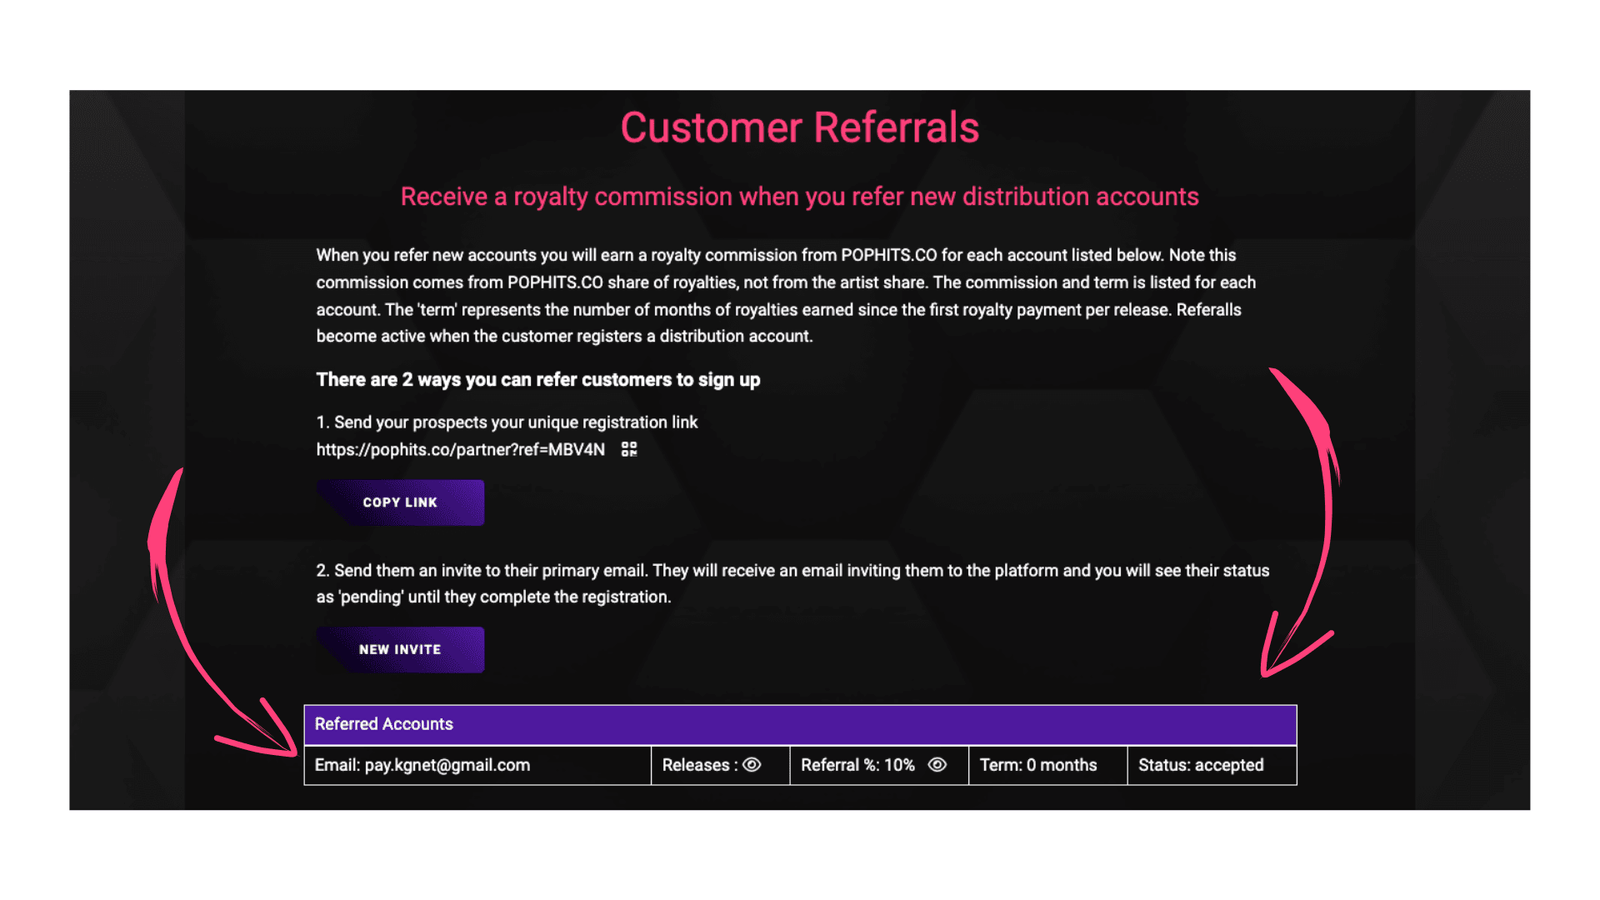The height and width of the screenshot is (900, 1600).
Task: Click the pophits.co partner referral URL
Action: (x=461, y=450)
